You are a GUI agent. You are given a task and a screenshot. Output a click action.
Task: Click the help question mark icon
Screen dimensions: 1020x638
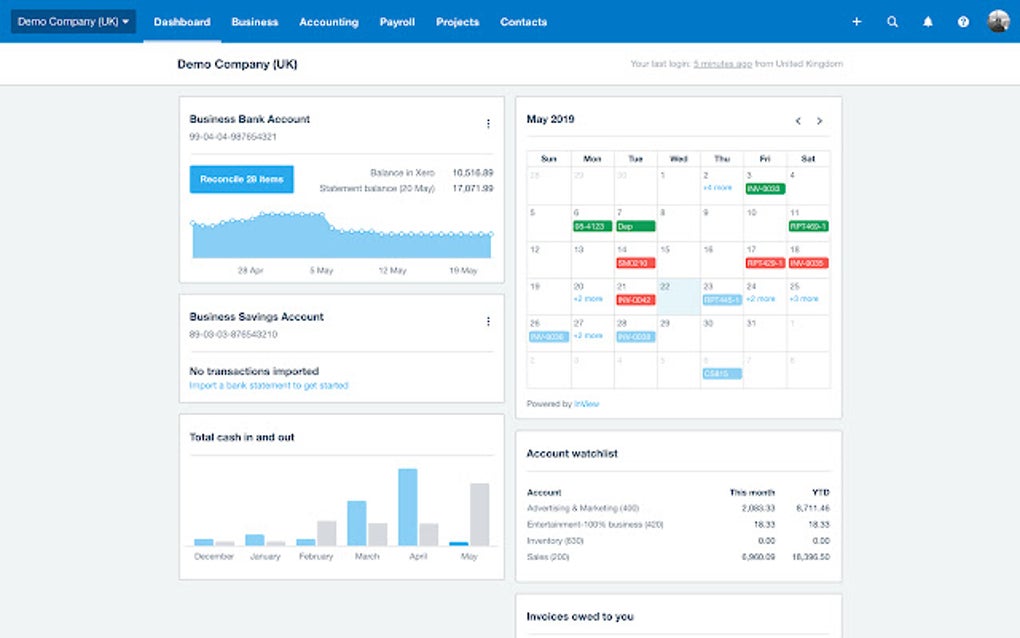pos(963,21)
